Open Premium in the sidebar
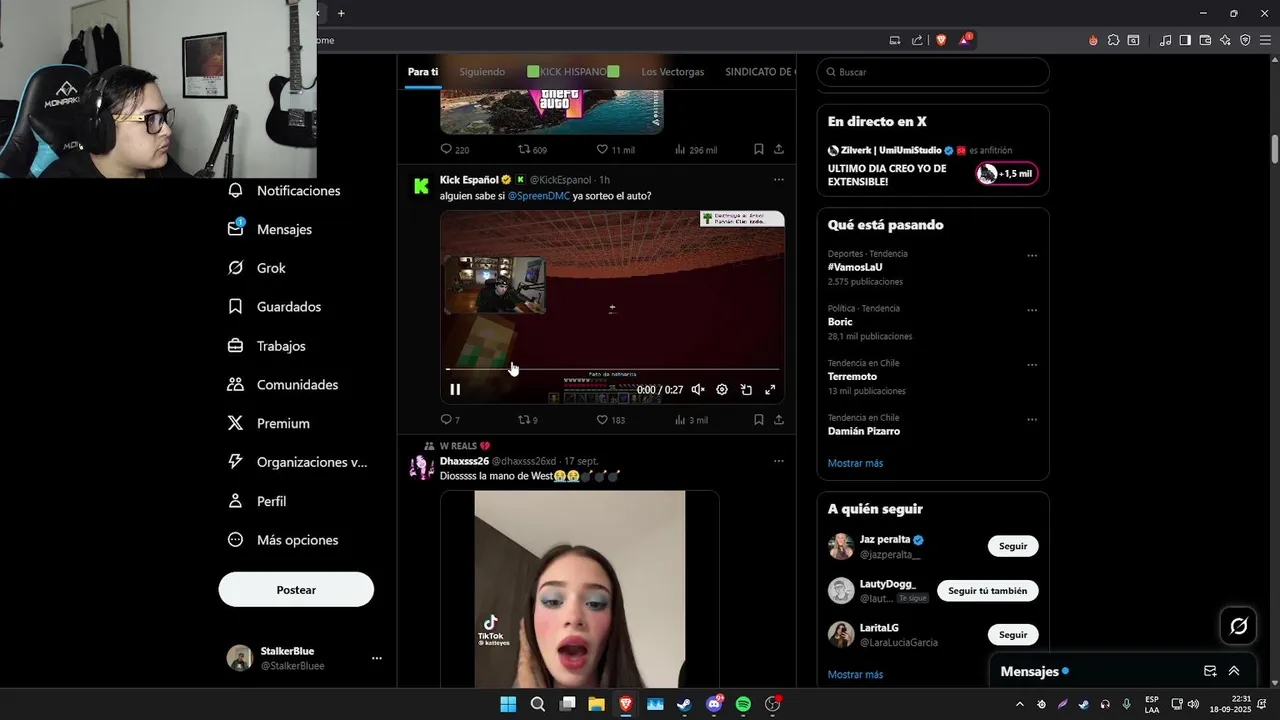 (x=269, y=424)
